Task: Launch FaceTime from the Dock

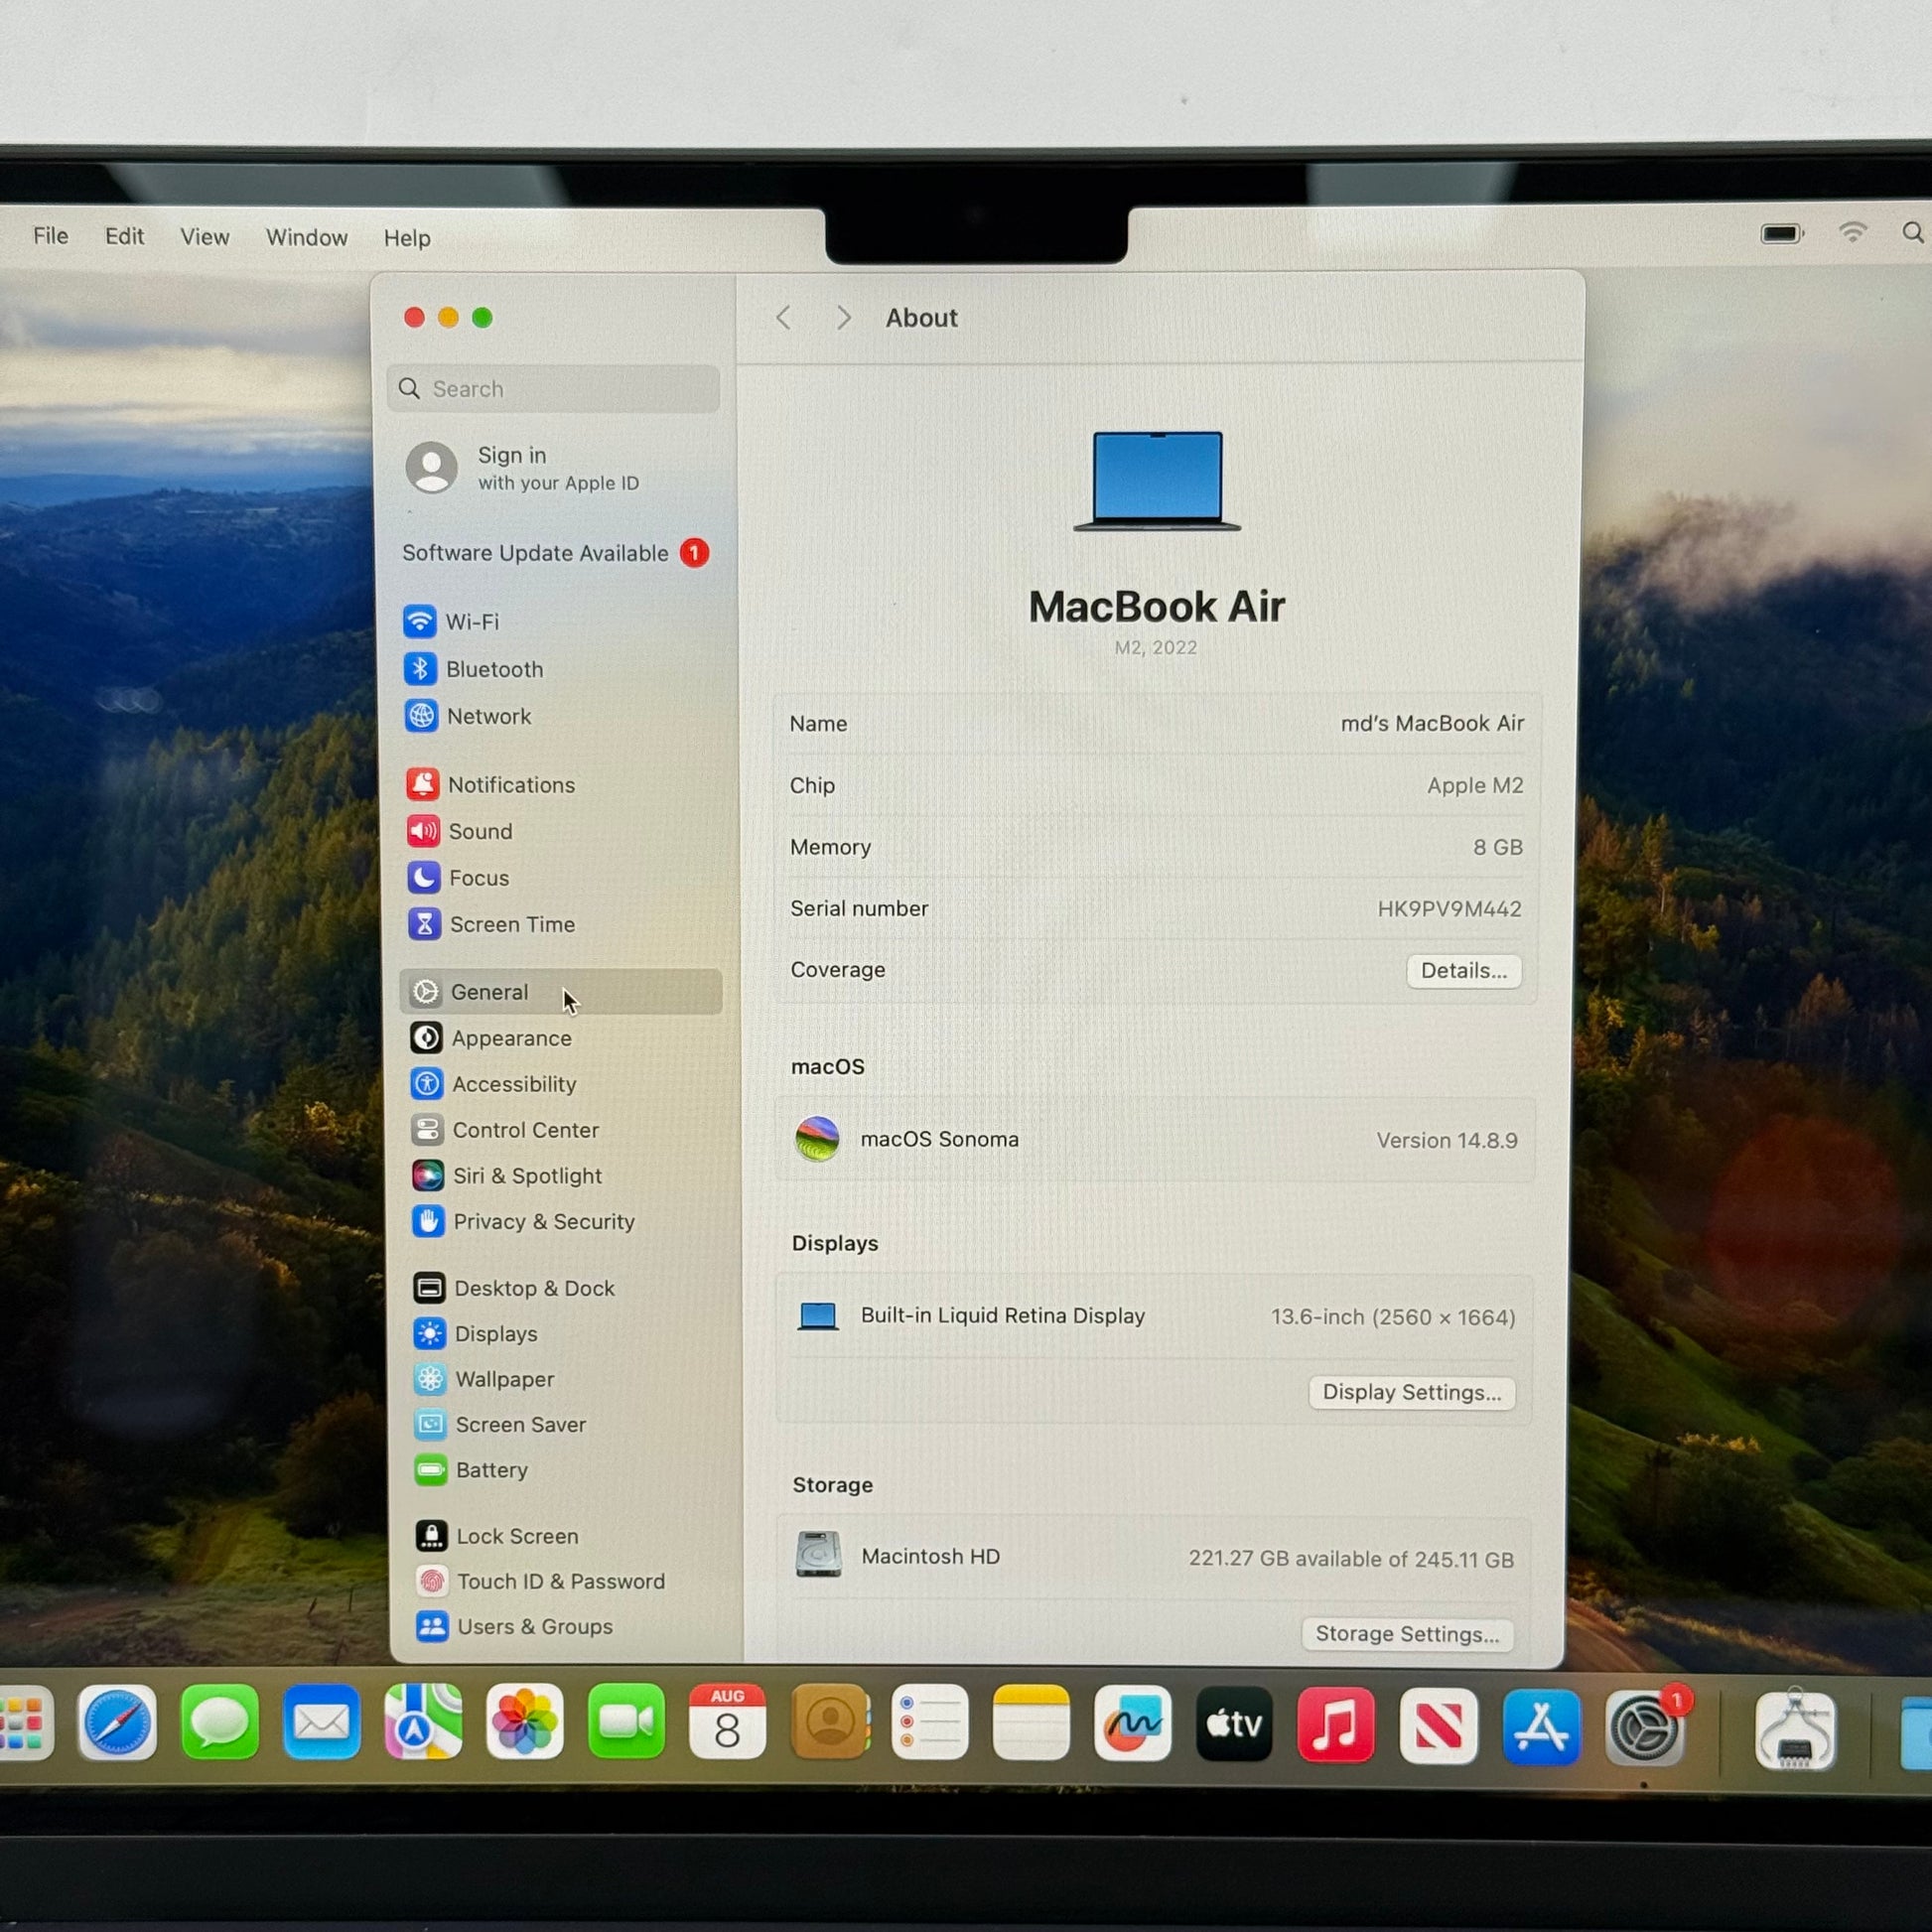Action: coord(627,1721)
